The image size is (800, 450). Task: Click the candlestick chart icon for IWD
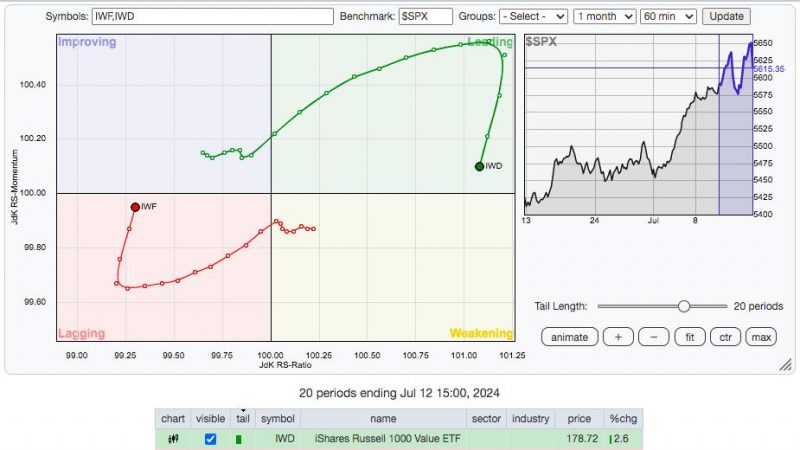tap(173, 439)
